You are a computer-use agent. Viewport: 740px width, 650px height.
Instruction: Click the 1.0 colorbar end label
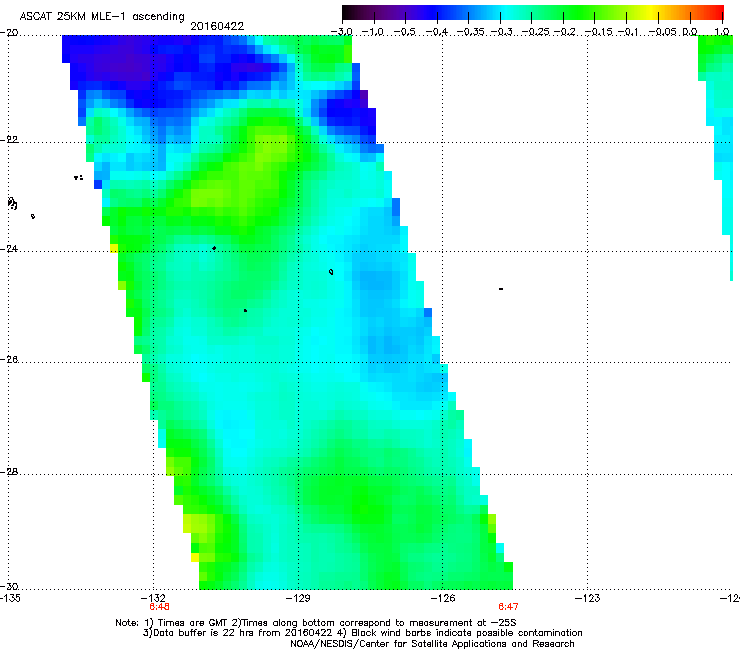(x=722, y=32)
